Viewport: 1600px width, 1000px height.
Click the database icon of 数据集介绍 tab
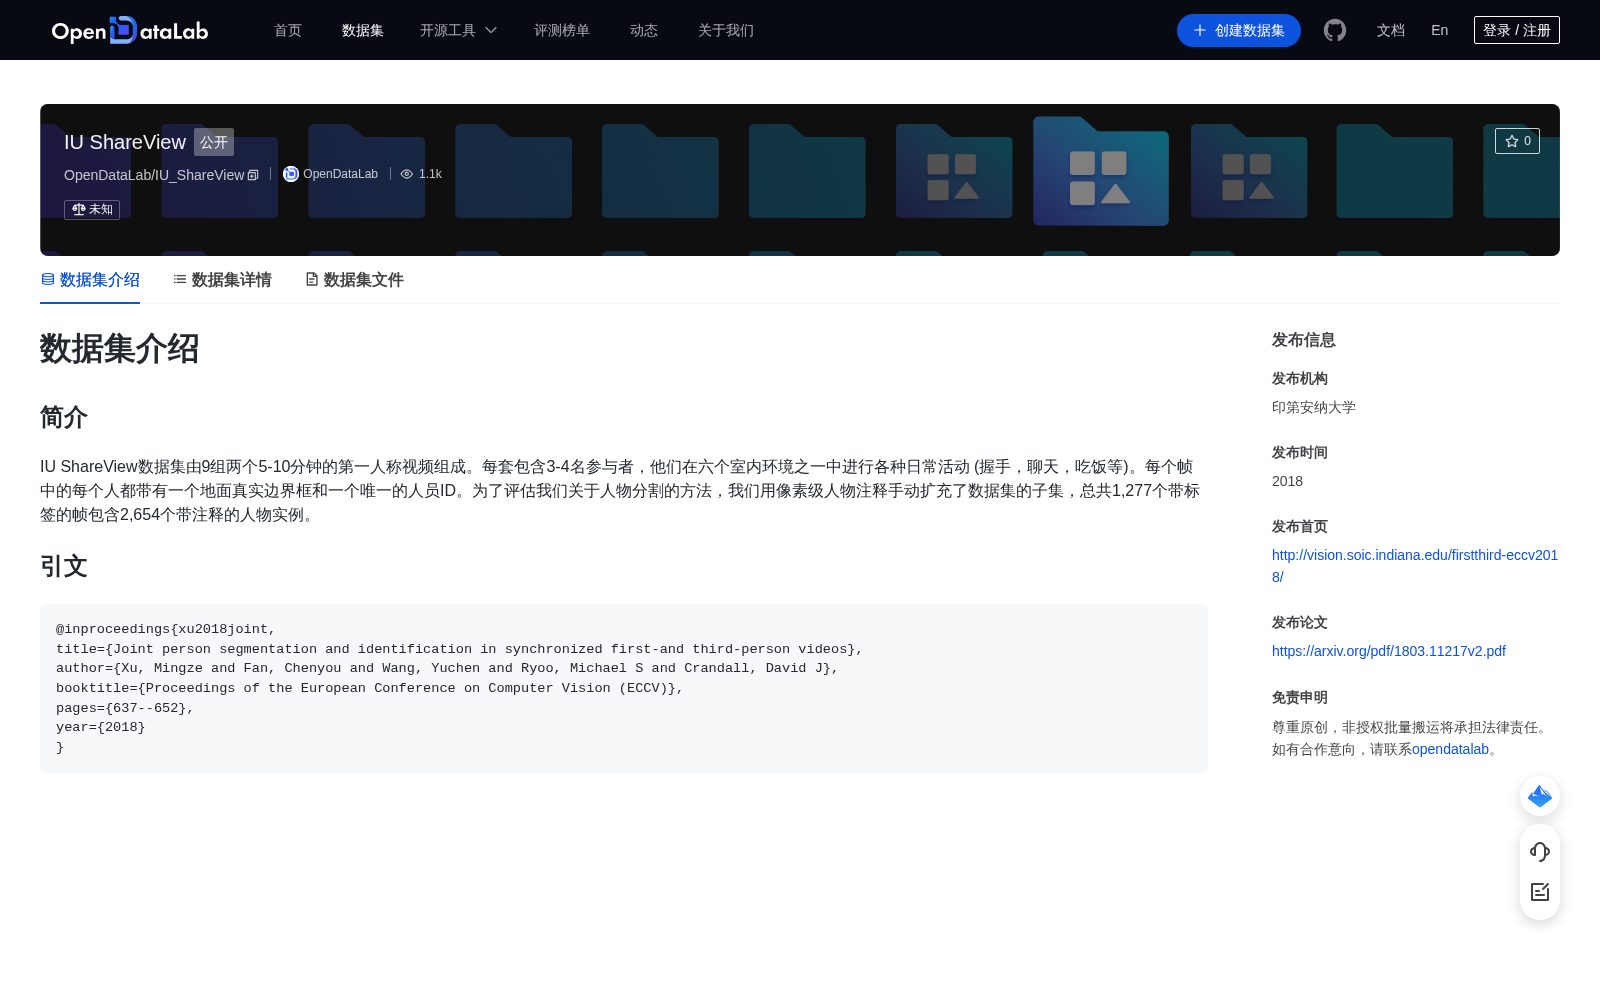(48, 279)
